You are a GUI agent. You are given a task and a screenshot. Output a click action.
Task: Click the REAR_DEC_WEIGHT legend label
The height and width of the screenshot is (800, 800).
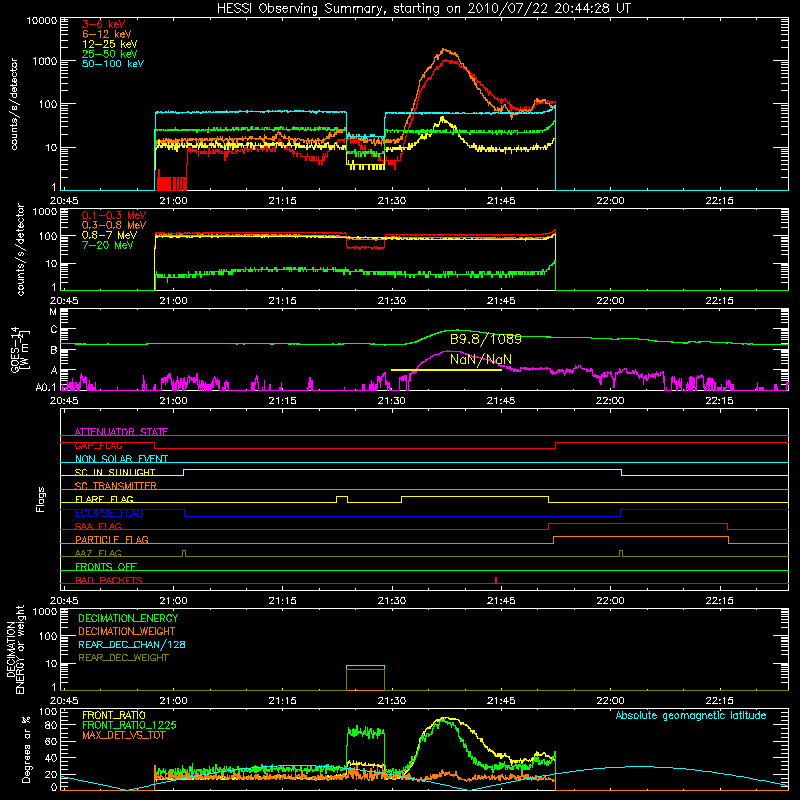[123, 658]
